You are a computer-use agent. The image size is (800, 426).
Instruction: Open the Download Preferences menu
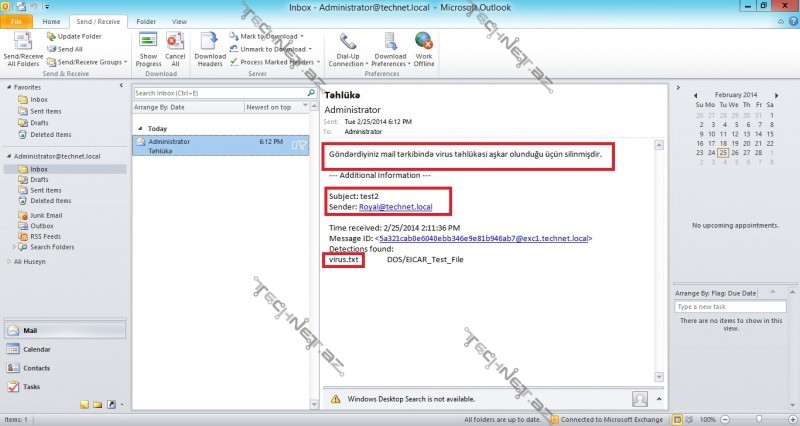pos(390,49)
